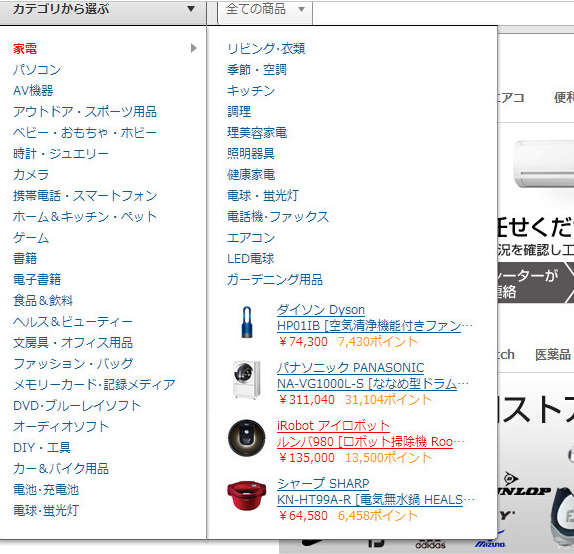Open パナソニック NA-VG1000L-S product link
This screenshot has width=574, height=554.
coord(373,375)
